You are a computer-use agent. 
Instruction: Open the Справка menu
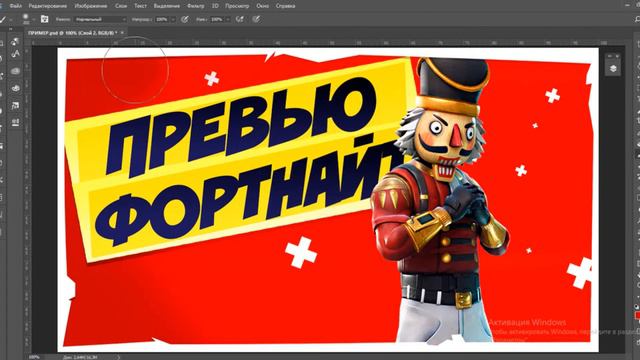click(285, 6)
